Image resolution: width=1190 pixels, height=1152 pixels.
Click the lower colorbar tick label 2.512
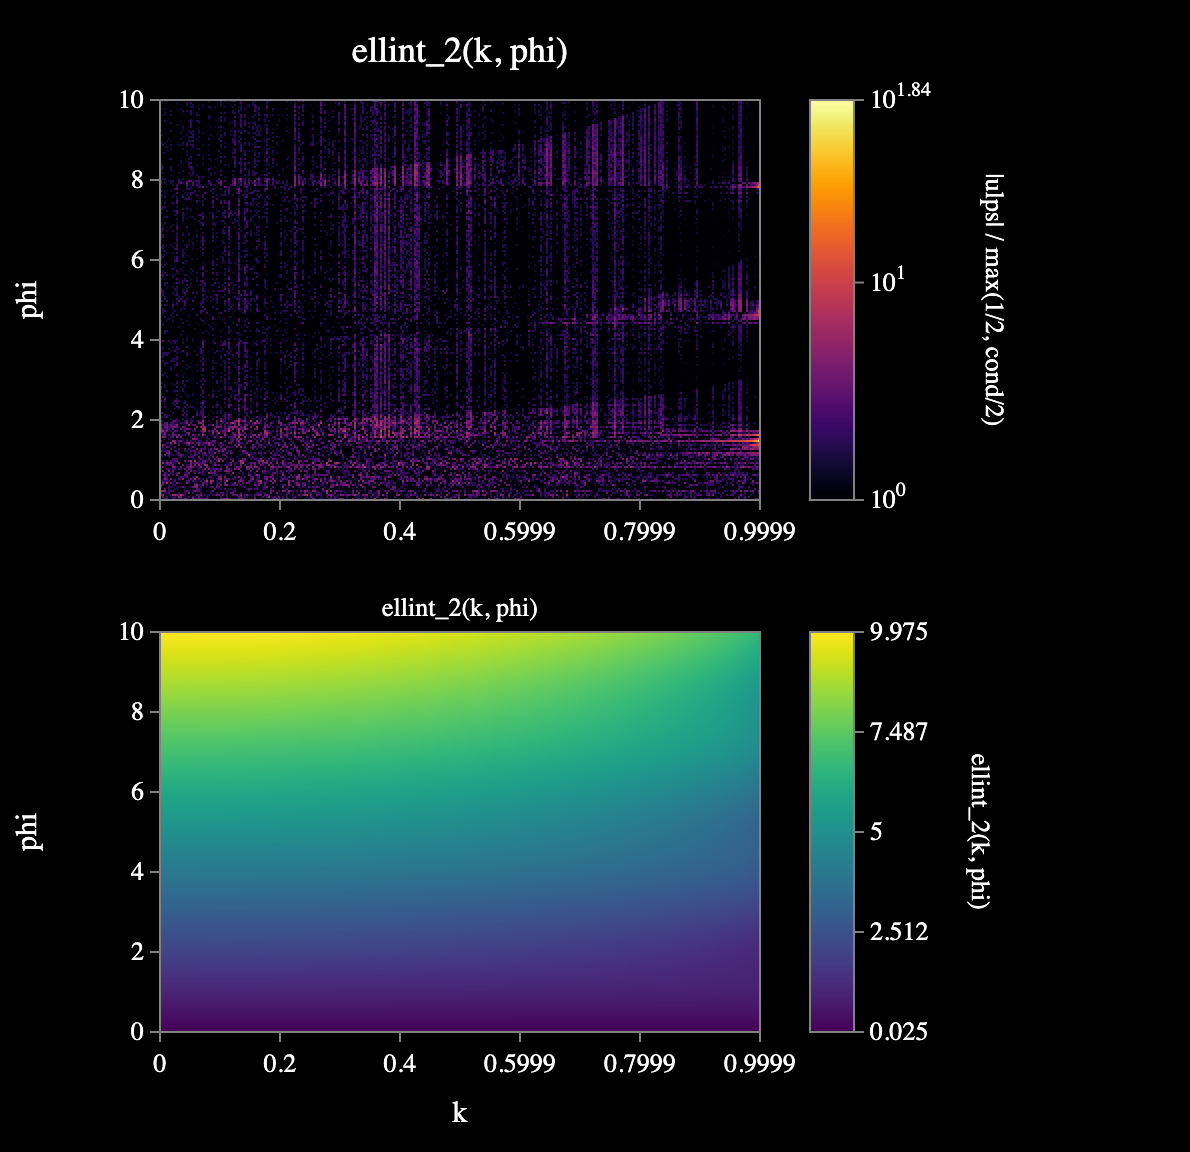coord(899,931)
